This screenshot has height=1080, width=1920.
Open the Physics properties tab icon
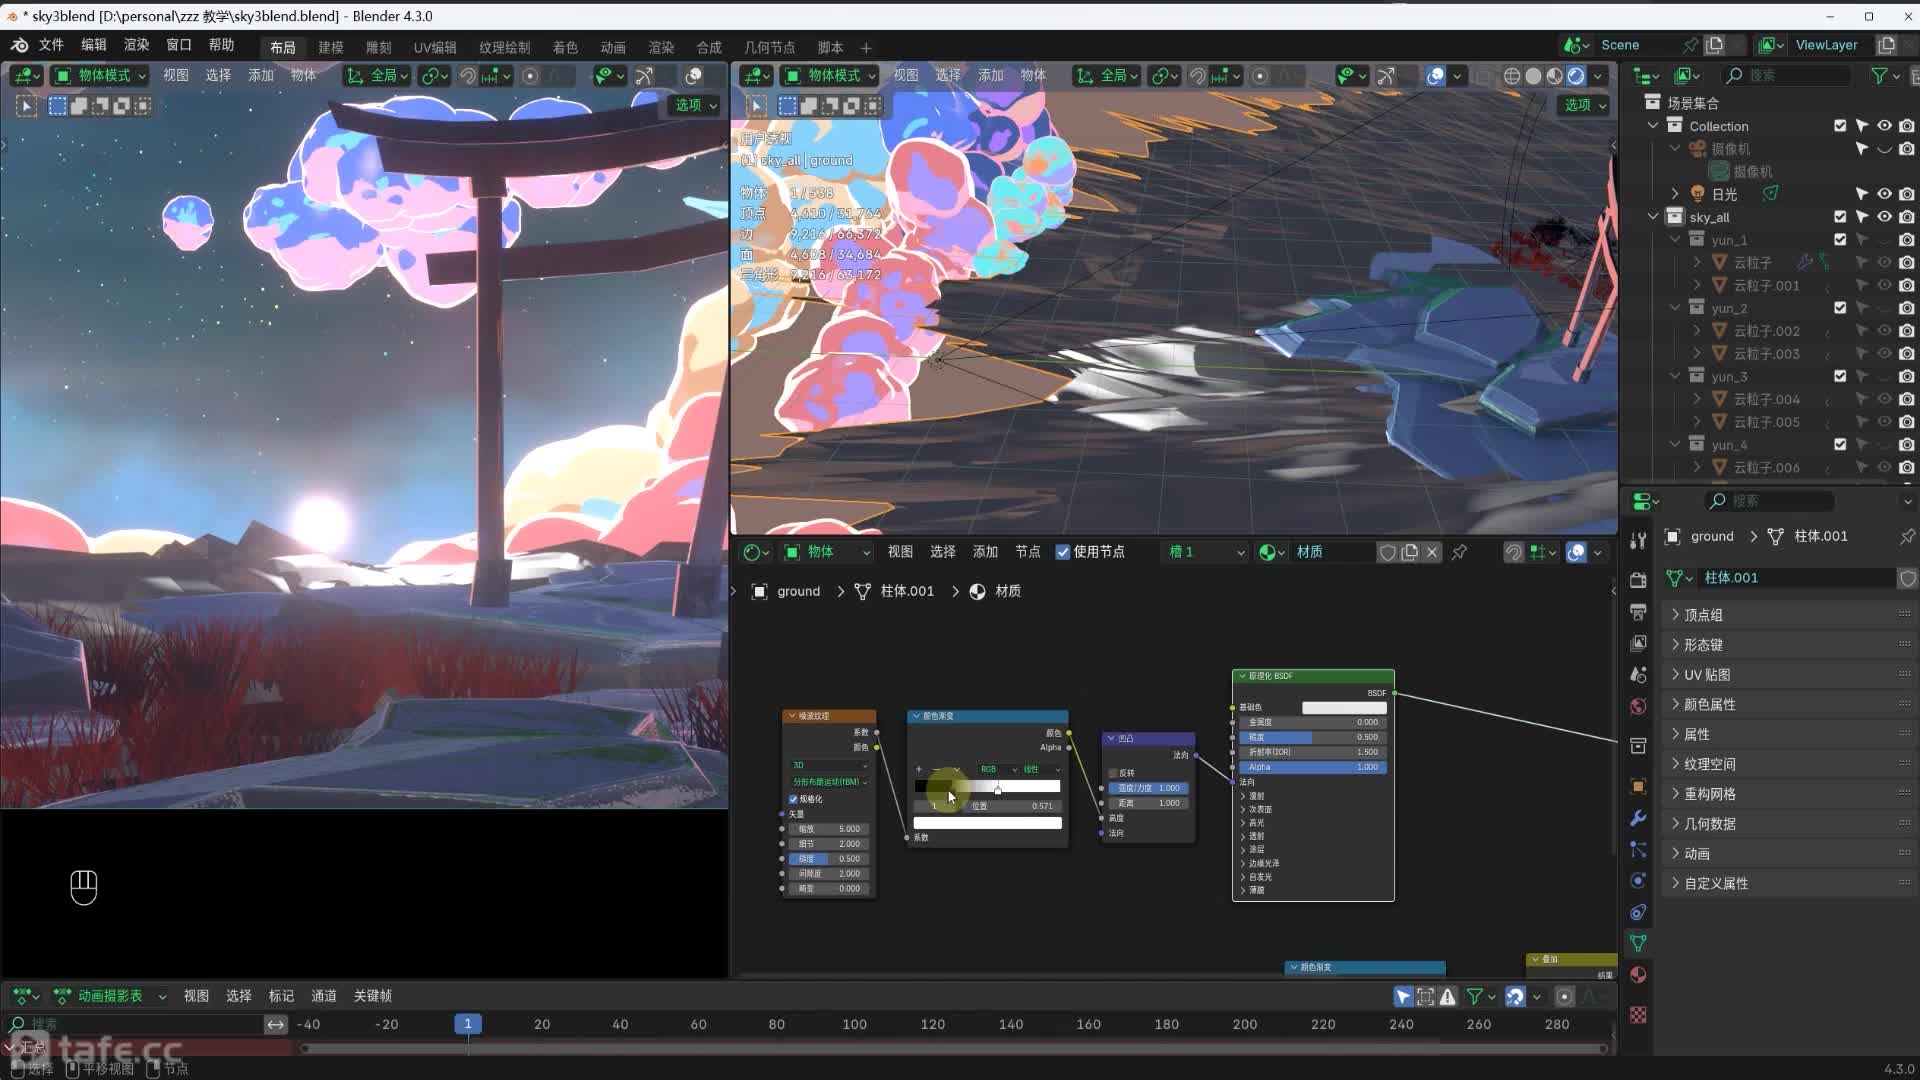click(1638, 881)
